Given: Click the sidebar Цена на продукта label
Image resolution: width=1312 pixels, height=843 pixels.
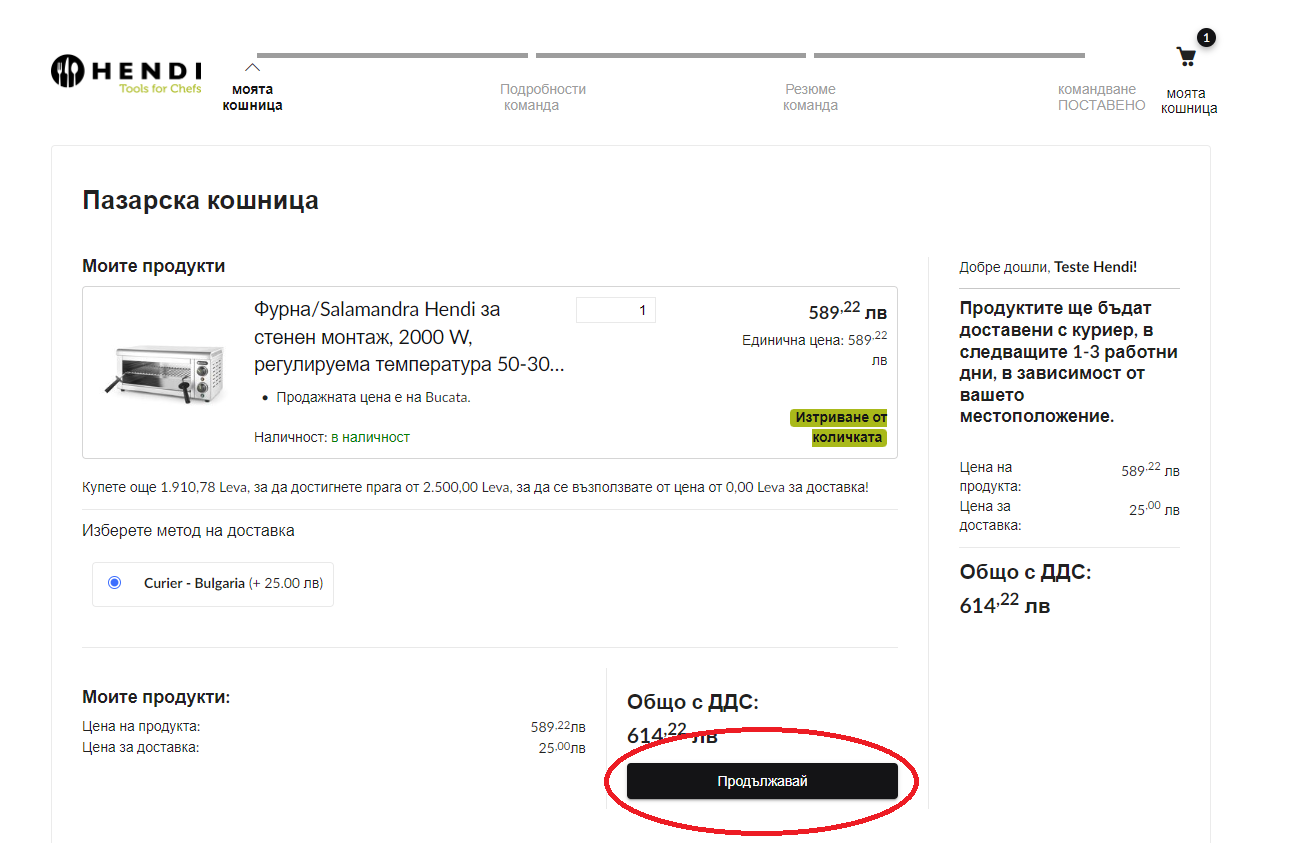Looking at the screenshot, I should tap(990, 477).
